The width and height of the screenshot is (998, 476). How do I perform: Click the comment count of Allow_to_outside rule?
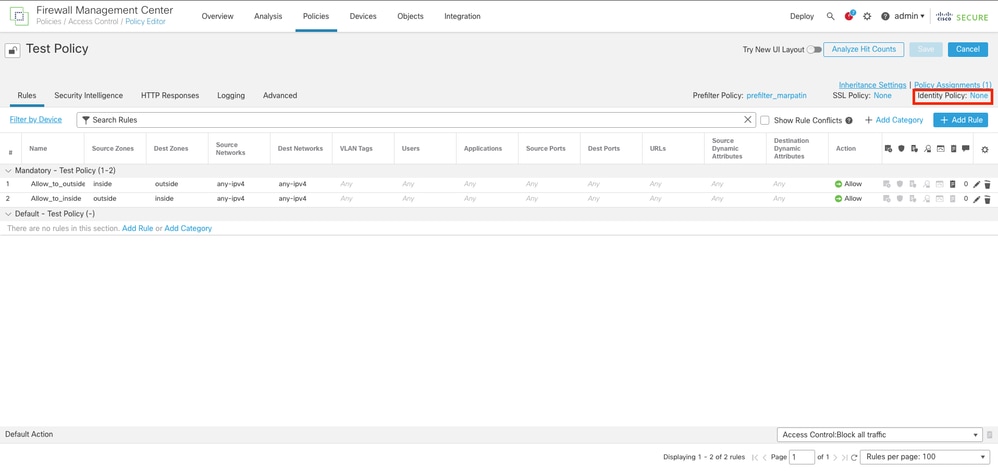pyautogui.click(x=966, y=184)
